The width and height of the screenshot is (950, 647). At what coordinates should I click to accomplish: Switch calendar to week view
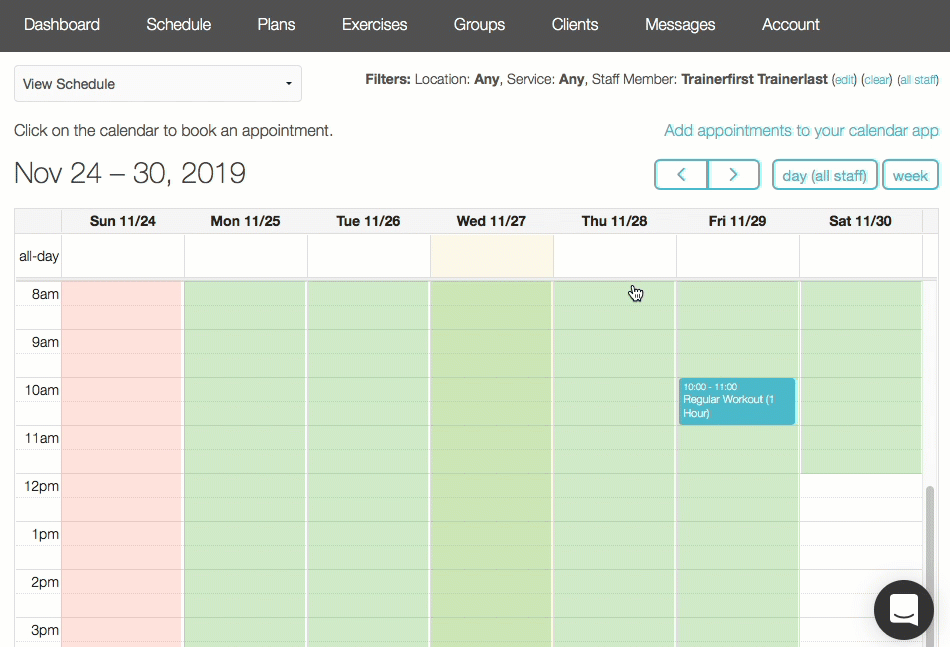910,175
